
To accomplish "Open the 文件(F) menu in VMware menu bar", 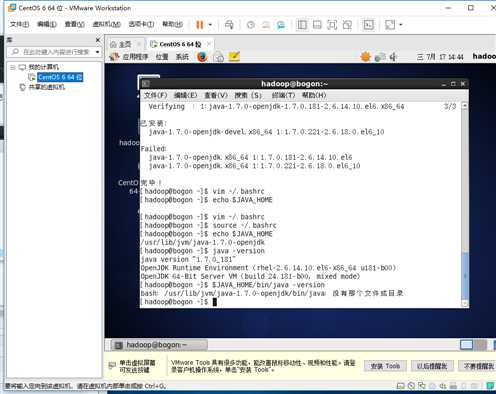I will coord(19,24).
